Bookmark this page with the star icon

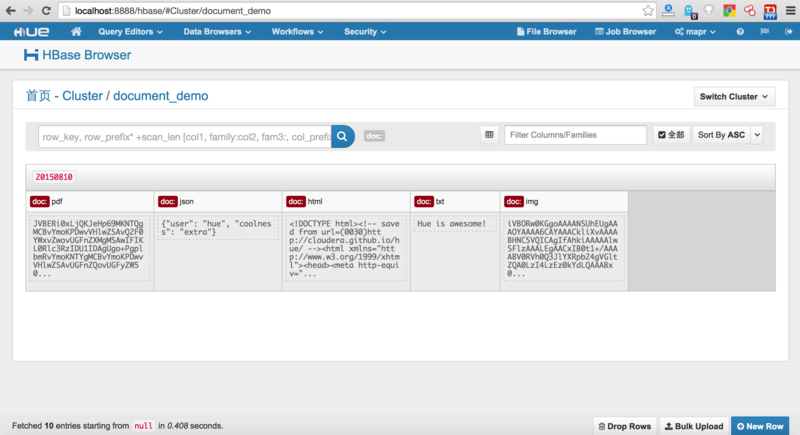tap(649, 10)
